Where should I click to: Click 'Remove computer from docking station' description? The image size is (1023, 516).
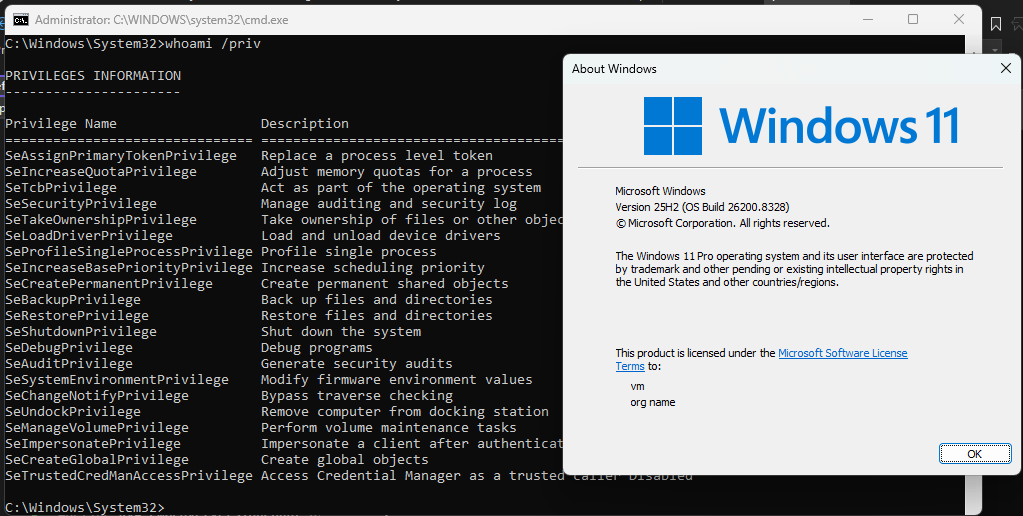[x=405, y=412]
